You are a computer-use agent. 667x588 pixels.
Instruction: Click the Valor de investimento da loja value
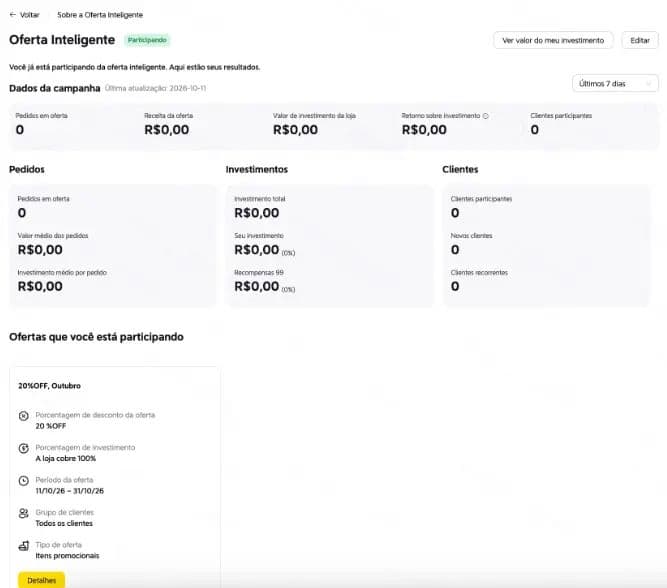(x=296, y=130)
